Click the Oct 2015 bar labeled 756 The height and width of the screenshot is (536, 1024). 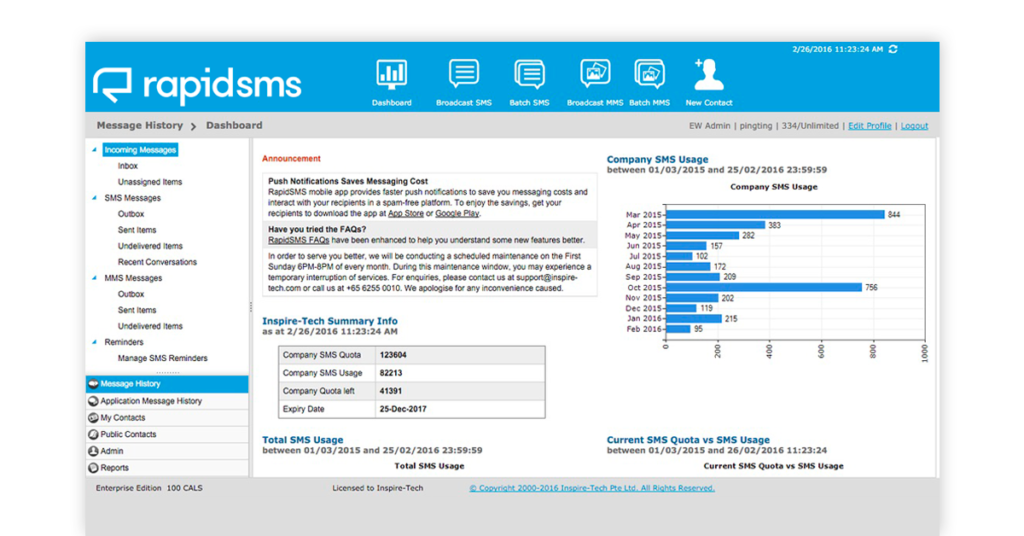tap(763, 287)
